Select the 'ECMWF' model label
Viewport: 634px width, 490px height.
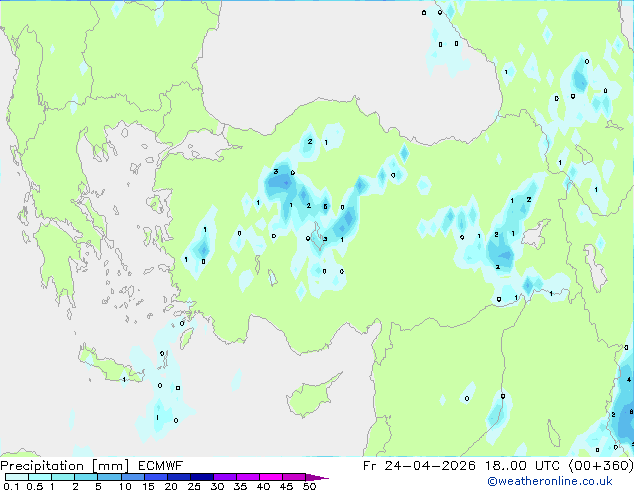[161, 466]
